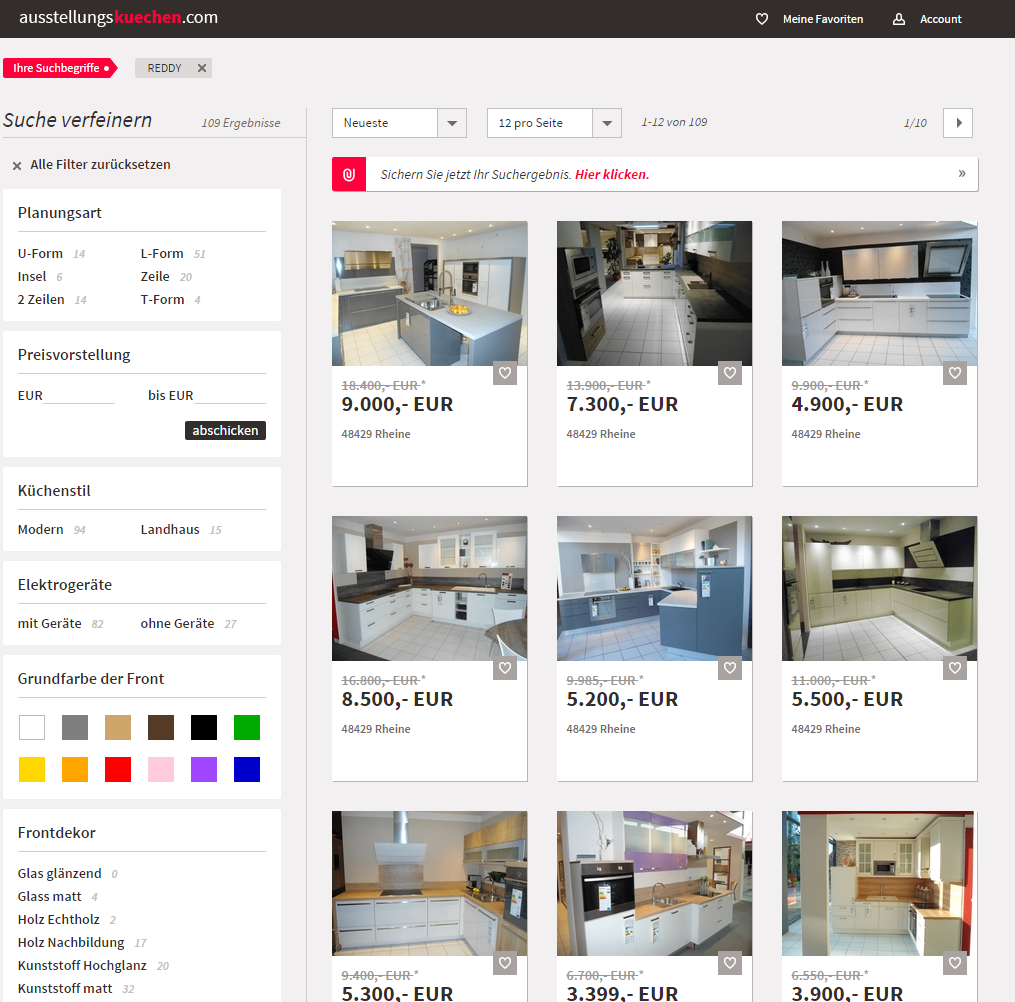
Task: Select the pink front color swatch
Action: [161, 770]
